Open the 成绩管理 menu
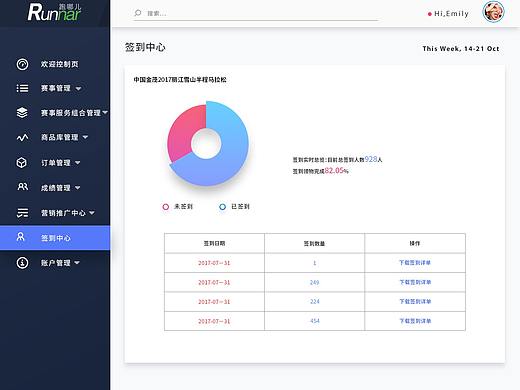Image resolution: width=520 pixels, height=390 pixels. point(56,188)
